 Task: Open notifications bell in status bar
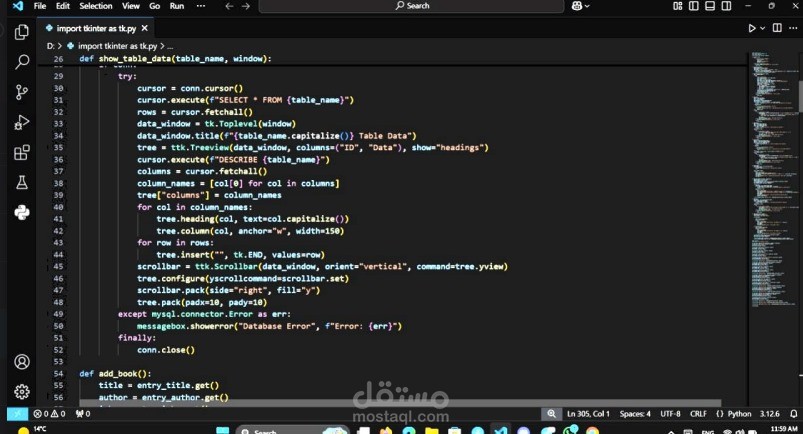coord(794,414)
